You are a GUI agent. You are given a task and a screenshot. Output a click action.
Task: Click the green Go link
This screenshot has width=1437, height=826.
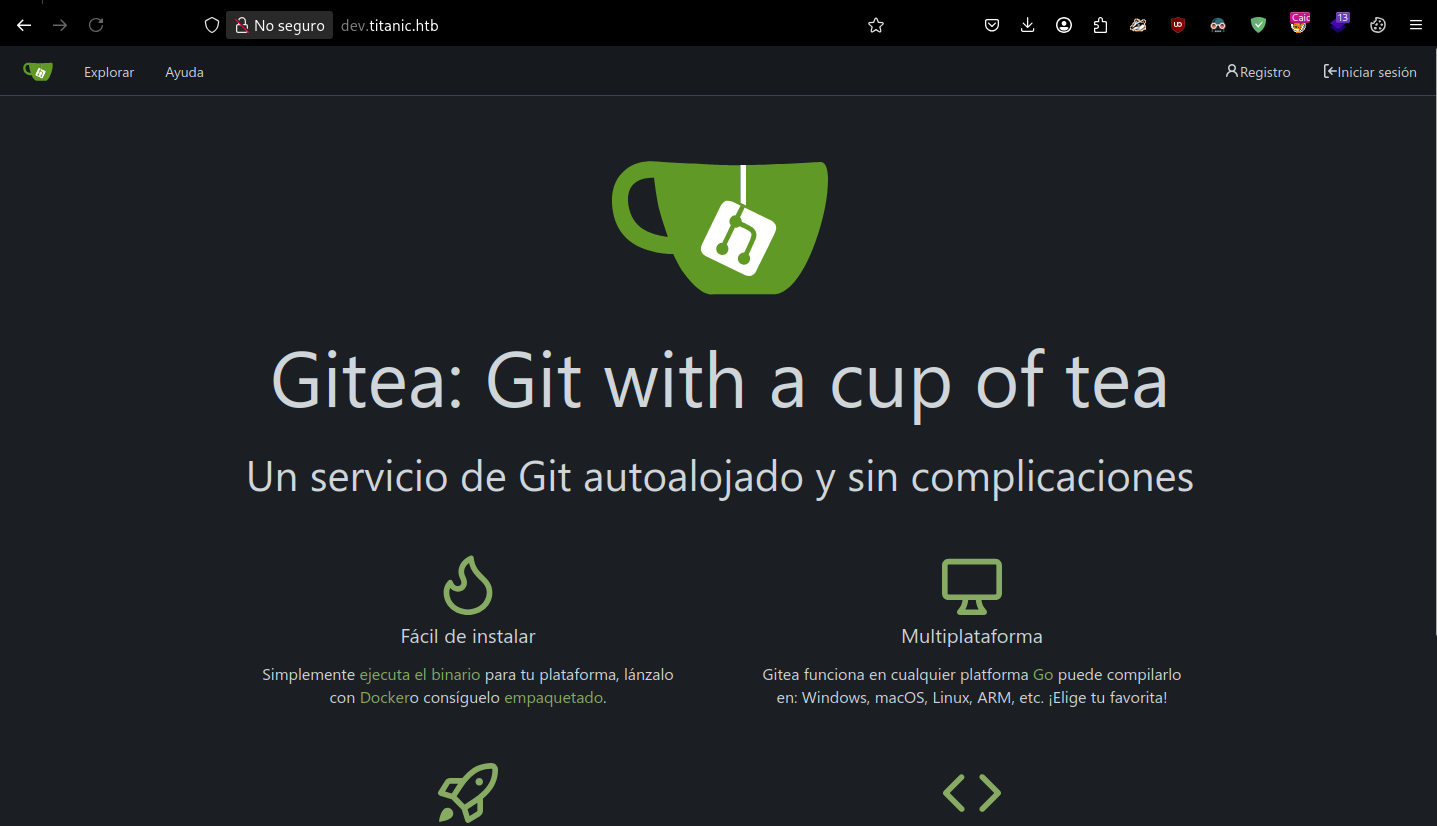point(1043,675)
